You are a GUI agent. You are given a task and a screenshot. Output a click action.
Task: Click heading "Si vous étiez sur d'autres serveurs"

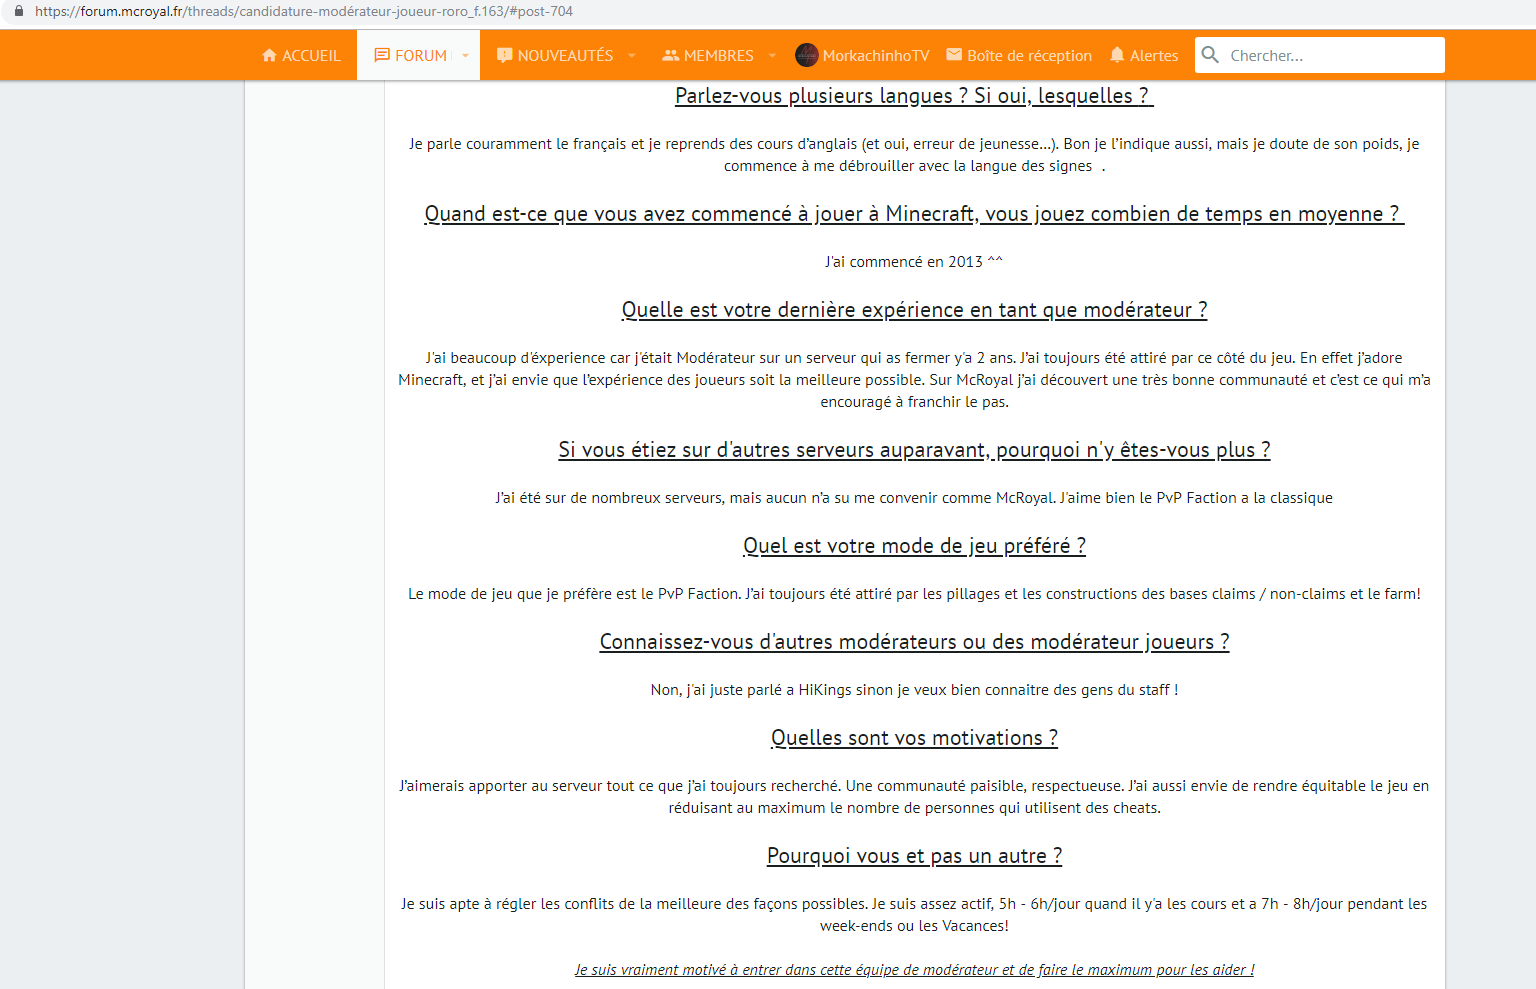(914, 450)
